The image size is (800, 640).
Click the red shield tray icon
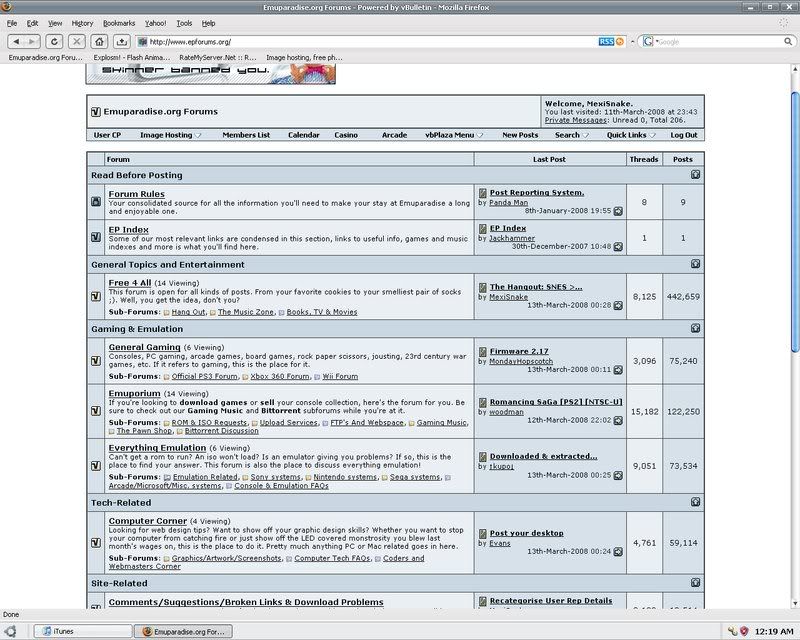tap(743, 631)
